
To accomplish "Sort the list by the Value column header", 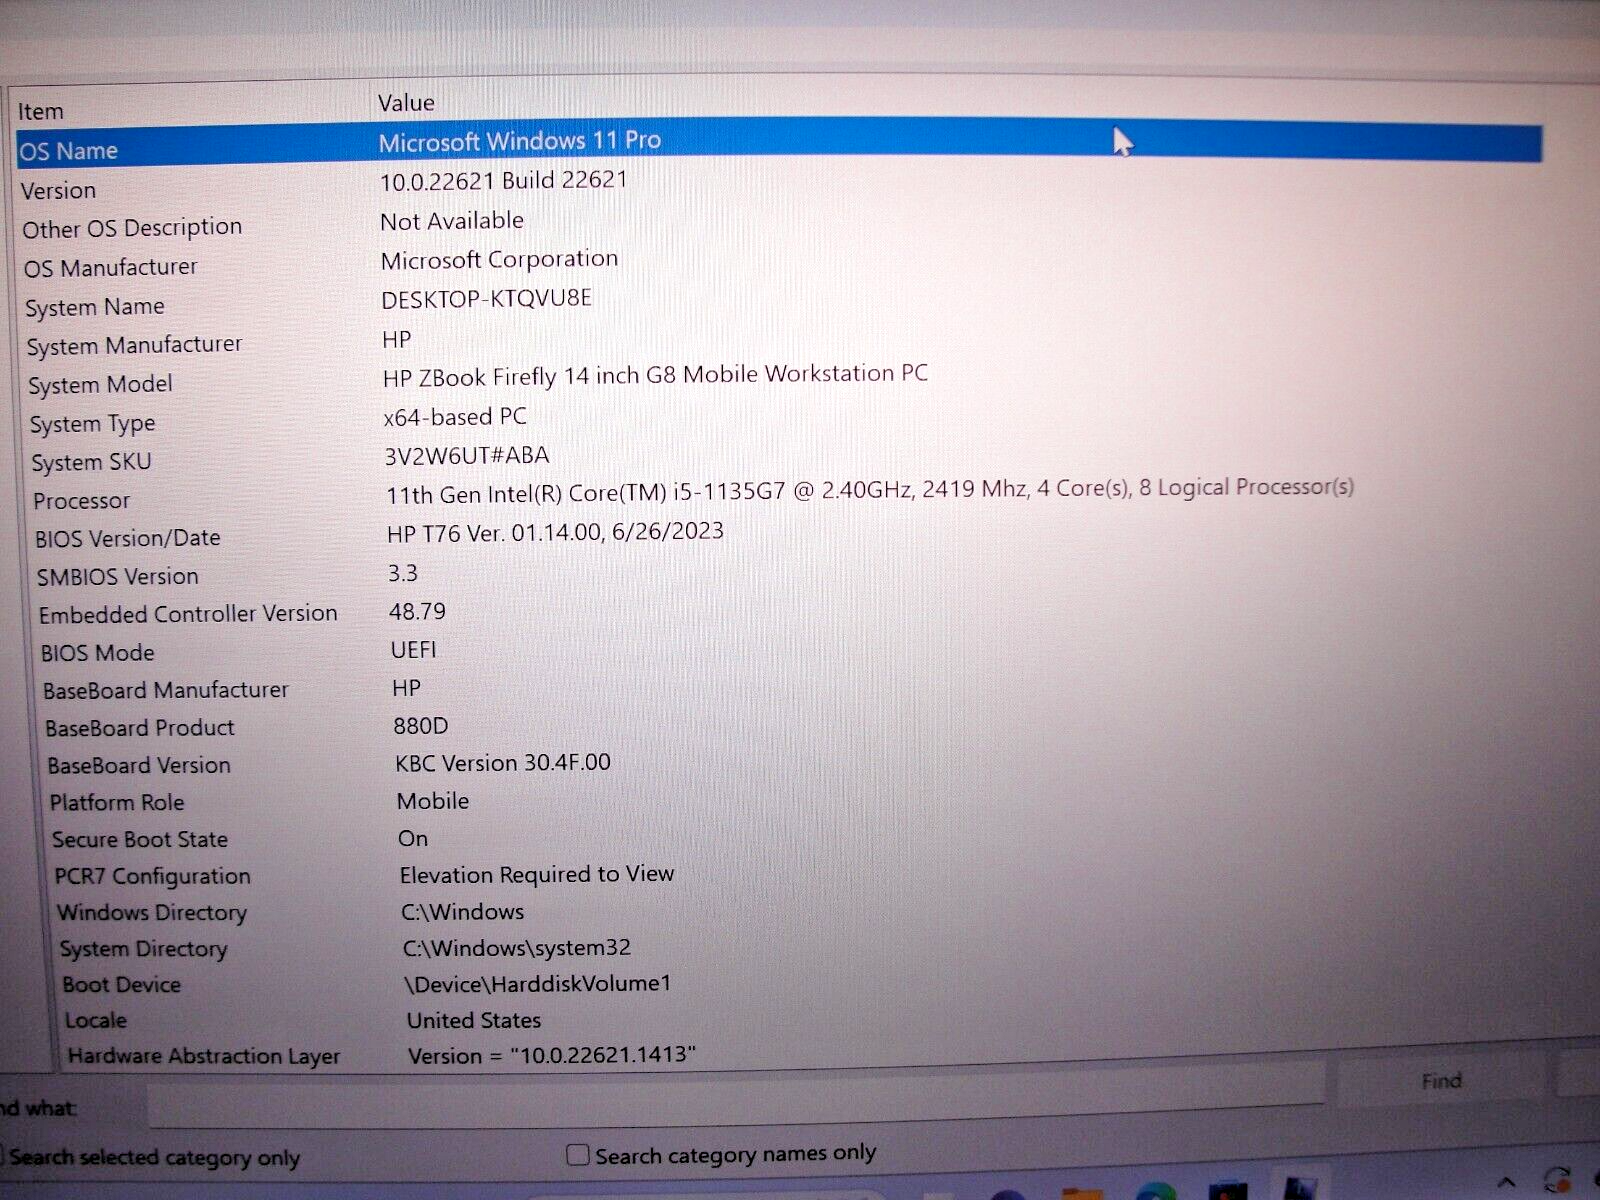I will point(406,103).
